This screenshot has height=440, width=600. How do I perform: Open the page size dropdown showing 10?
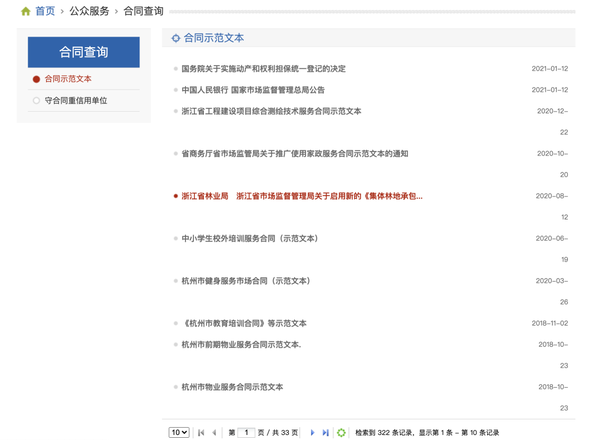point(179,432)
